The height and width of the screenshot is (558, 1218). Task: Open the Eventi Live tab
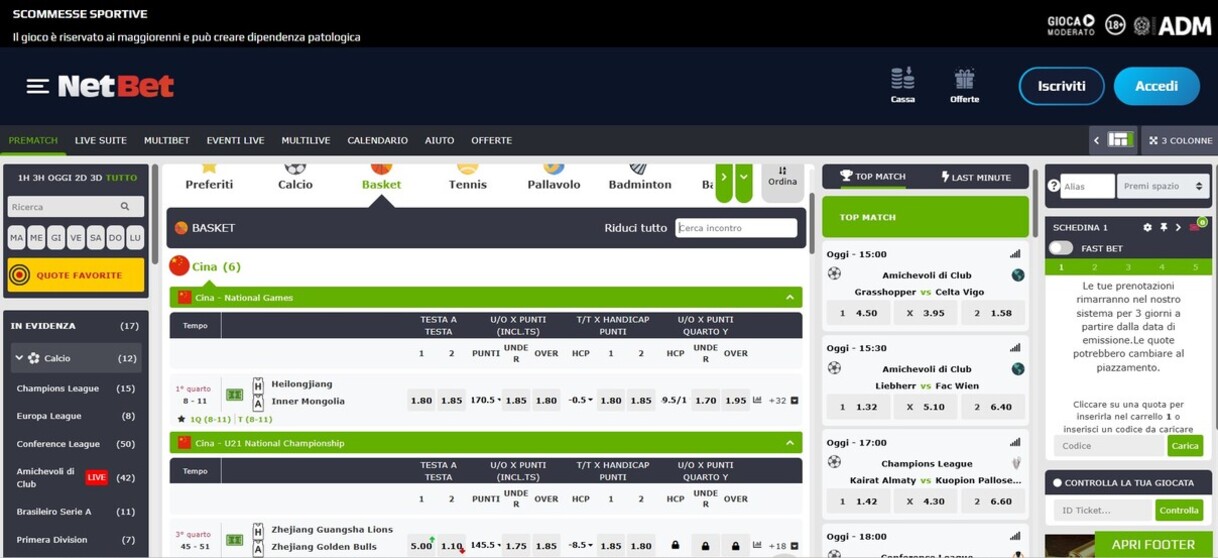(x=235, y=140)
